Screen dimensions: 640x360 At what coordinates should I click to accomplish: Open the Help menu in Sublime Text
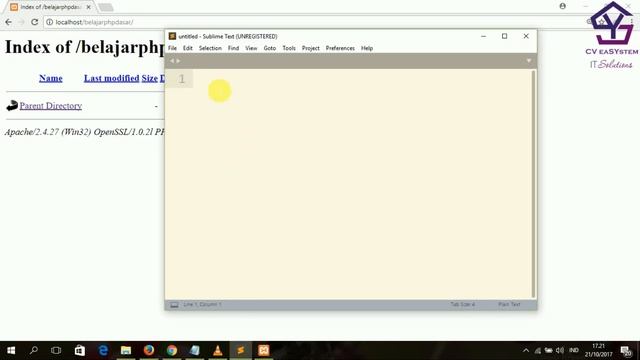click(x=367, y=48)
